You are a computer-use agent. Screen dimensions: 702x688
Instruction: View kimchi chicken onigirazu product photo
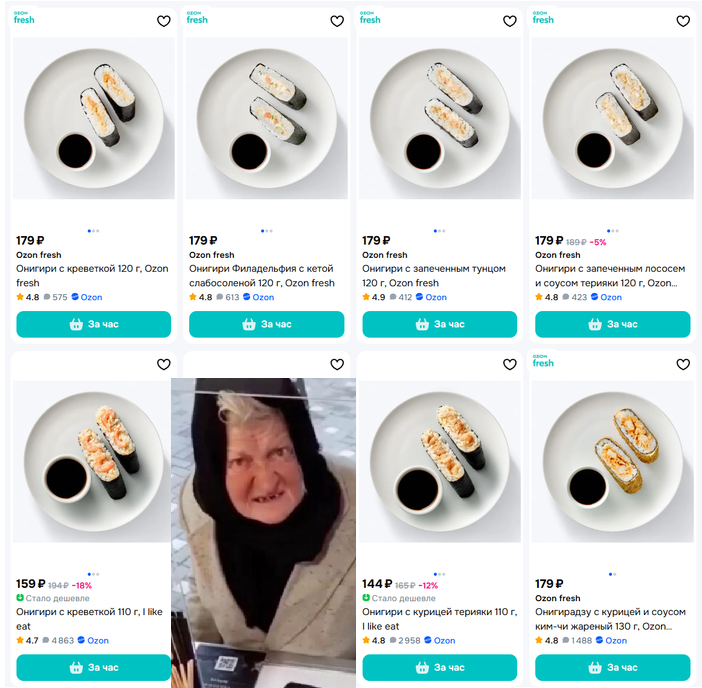[612, 462]
